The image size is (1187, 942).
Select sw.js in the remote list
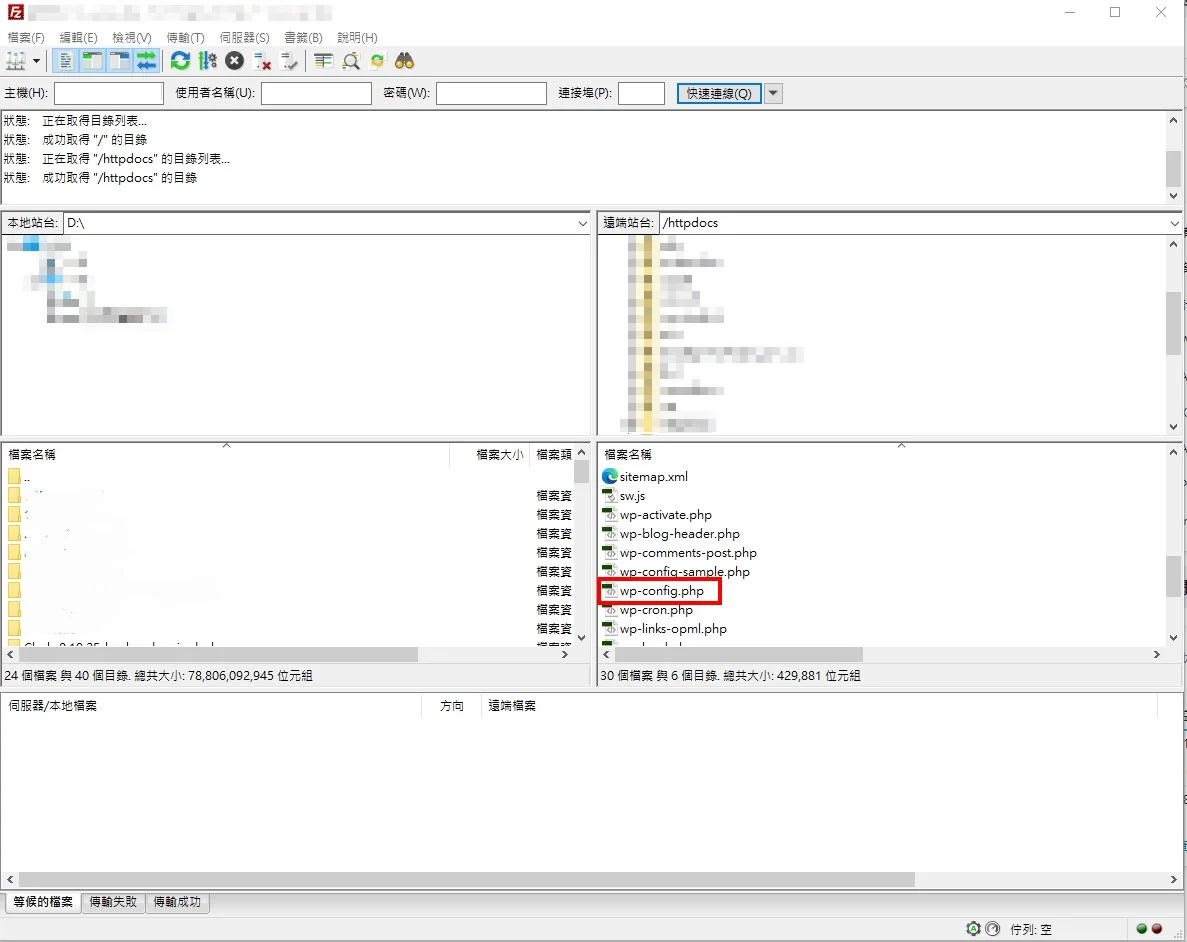tap(632, 496)
